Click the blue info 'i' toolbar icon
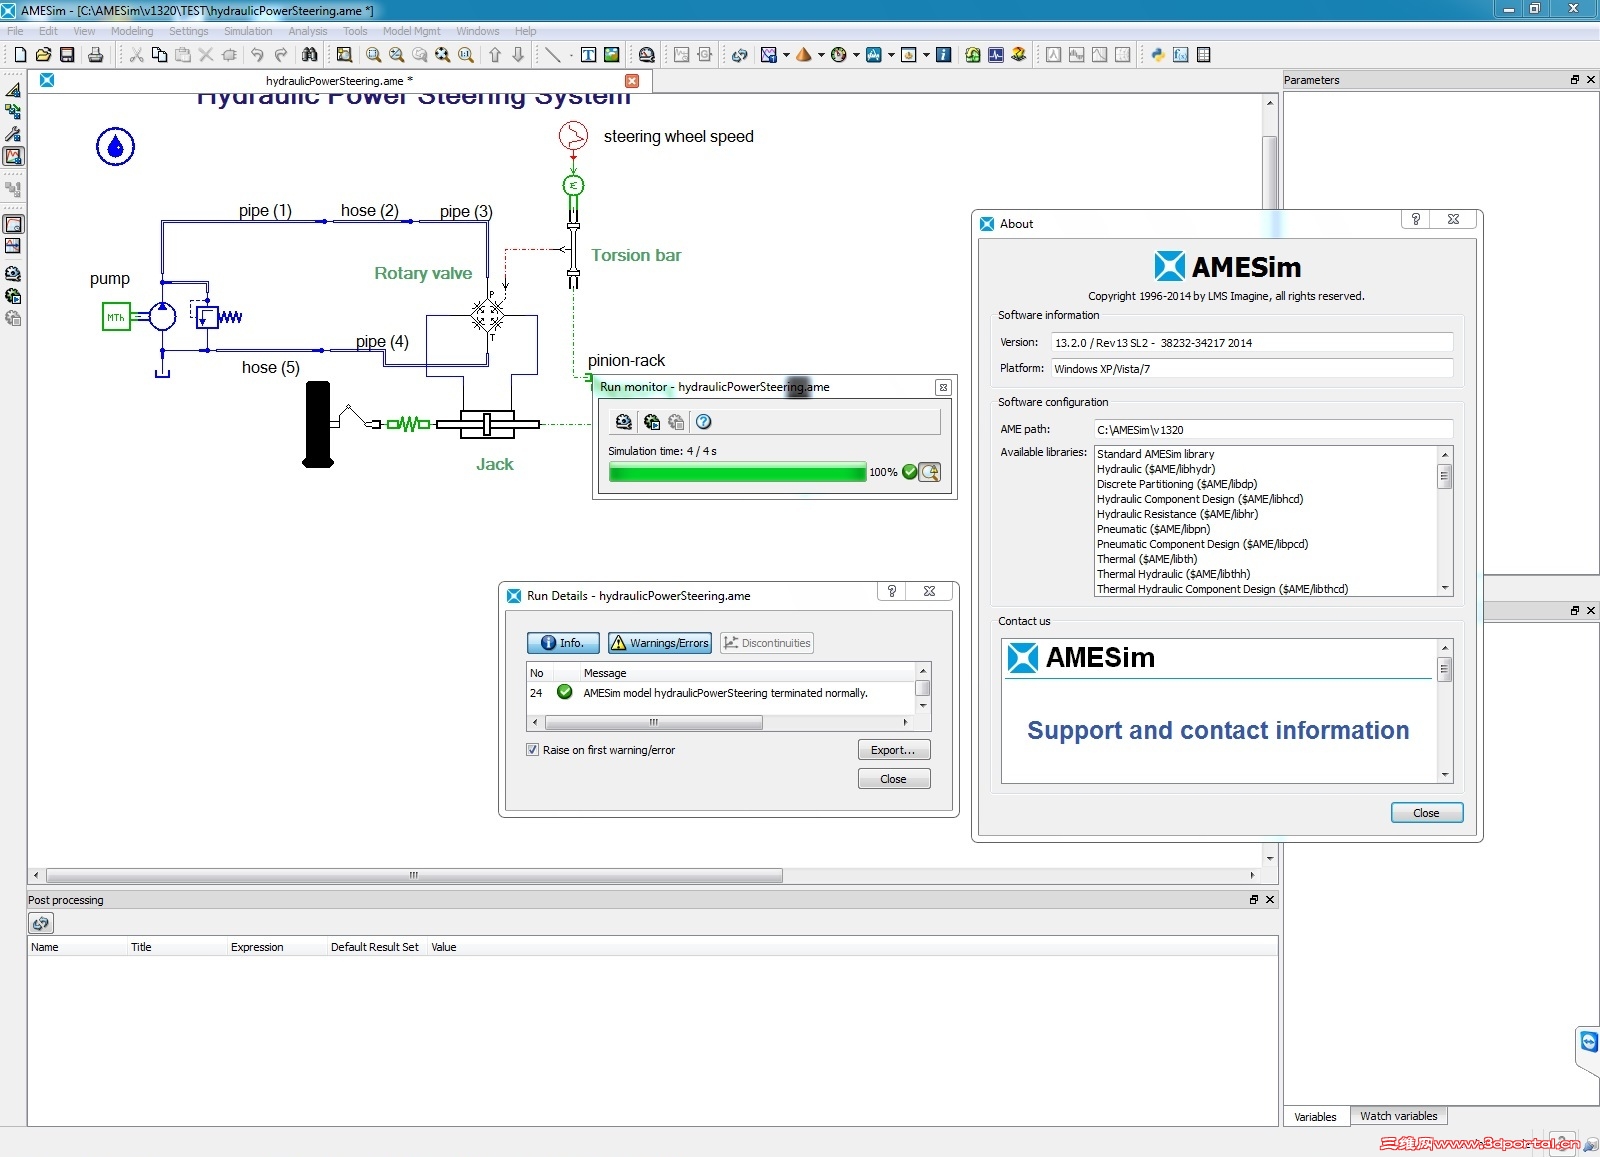This screenshot has height=1157, width=1600. coord(943,55)
